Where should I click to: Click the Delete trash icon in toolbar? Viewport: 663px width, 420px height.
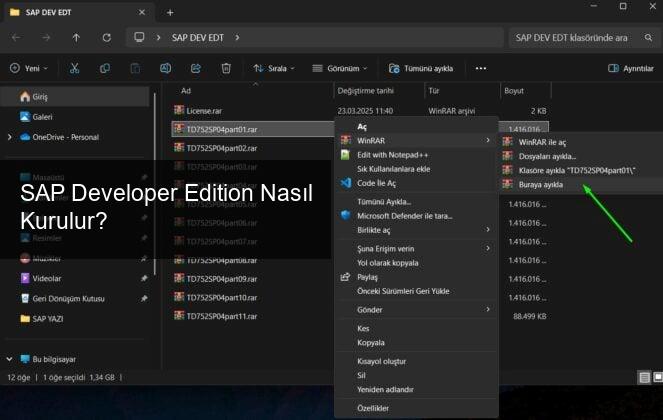pyautogui.click(x=226, y=68)
